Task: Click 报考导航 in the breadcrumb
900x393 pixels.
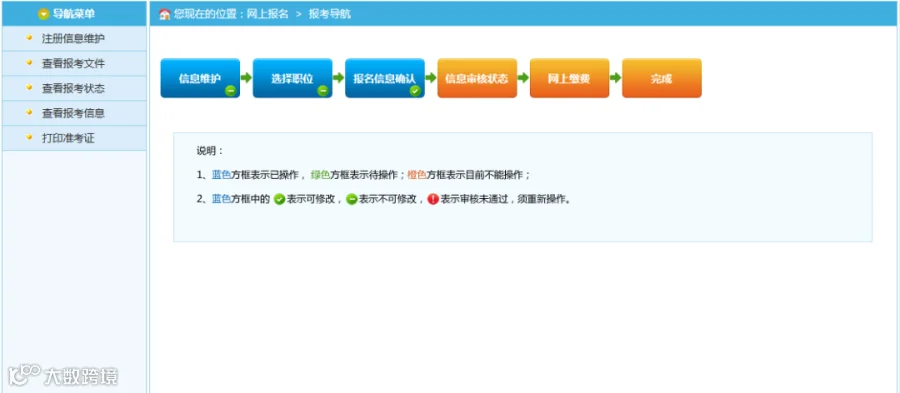Action: coord(329,14)
